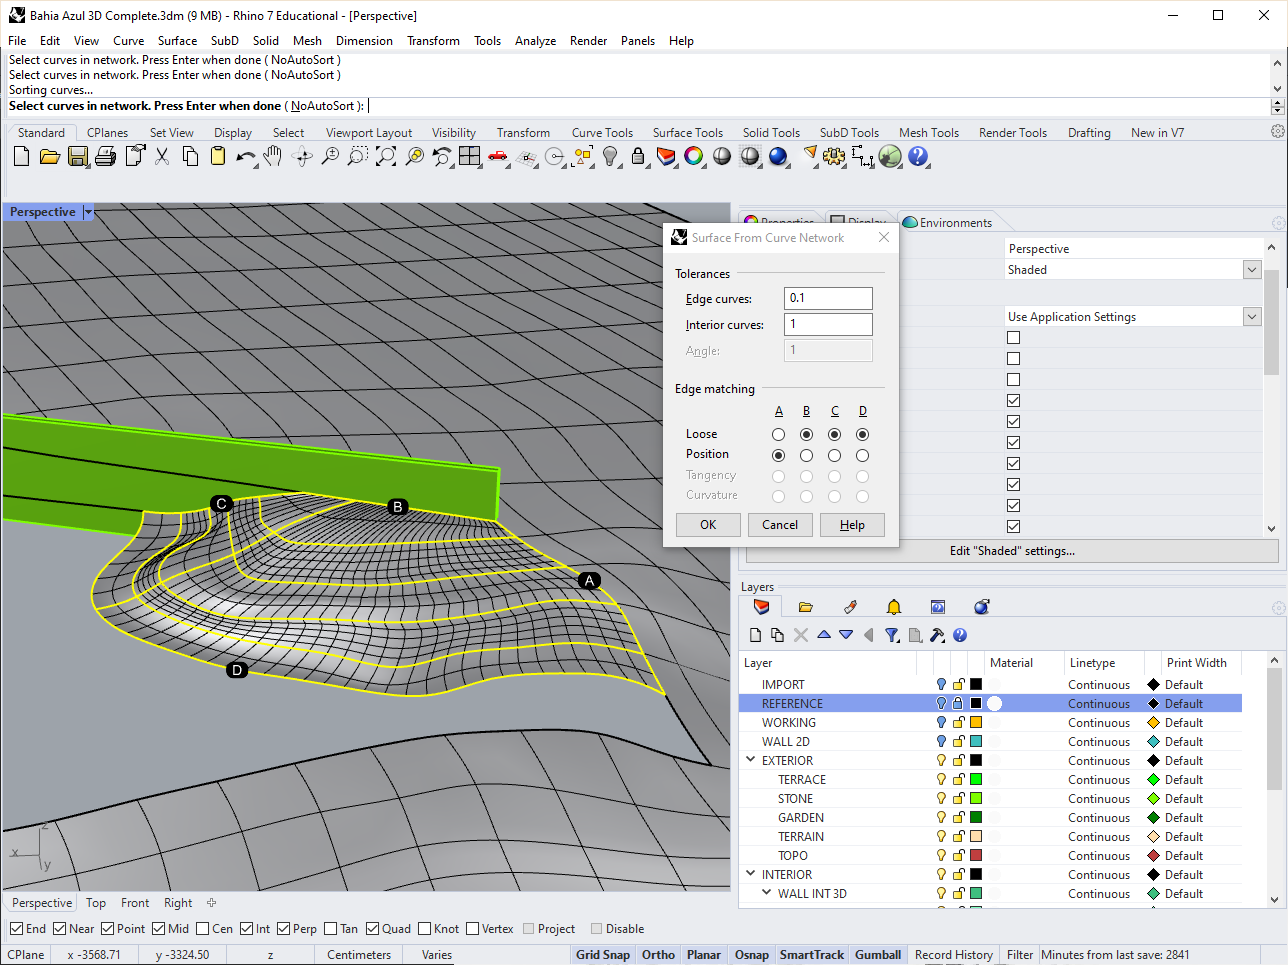Click the Filter funnel icon in Layers panel

892,635
